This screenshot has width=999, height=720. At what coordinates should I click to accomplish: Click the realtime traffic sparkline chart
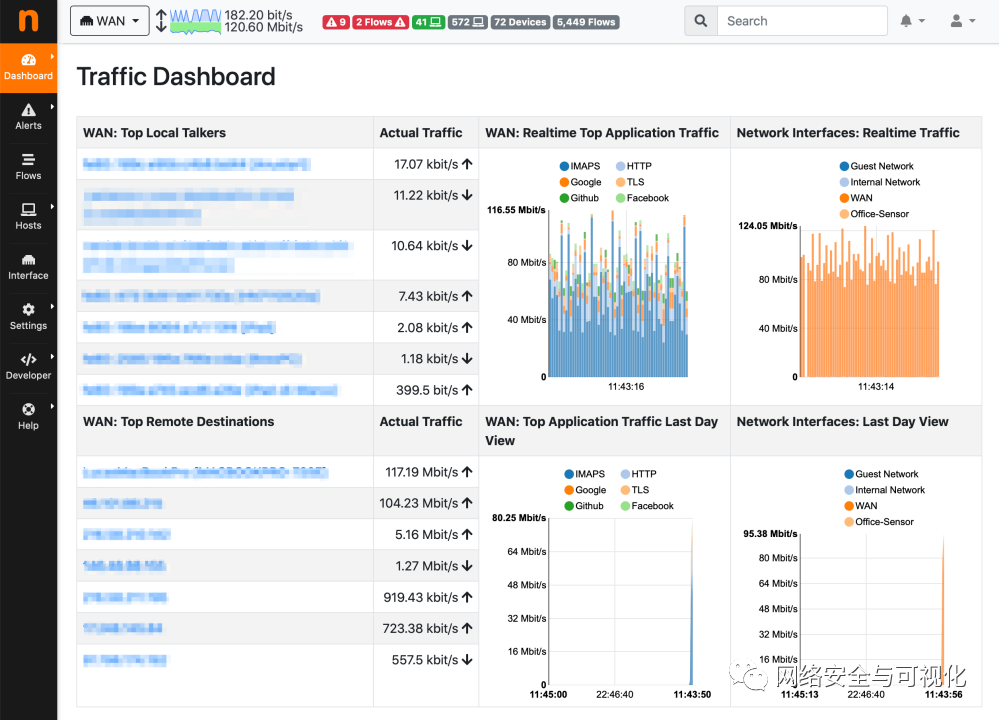point(196,21)
